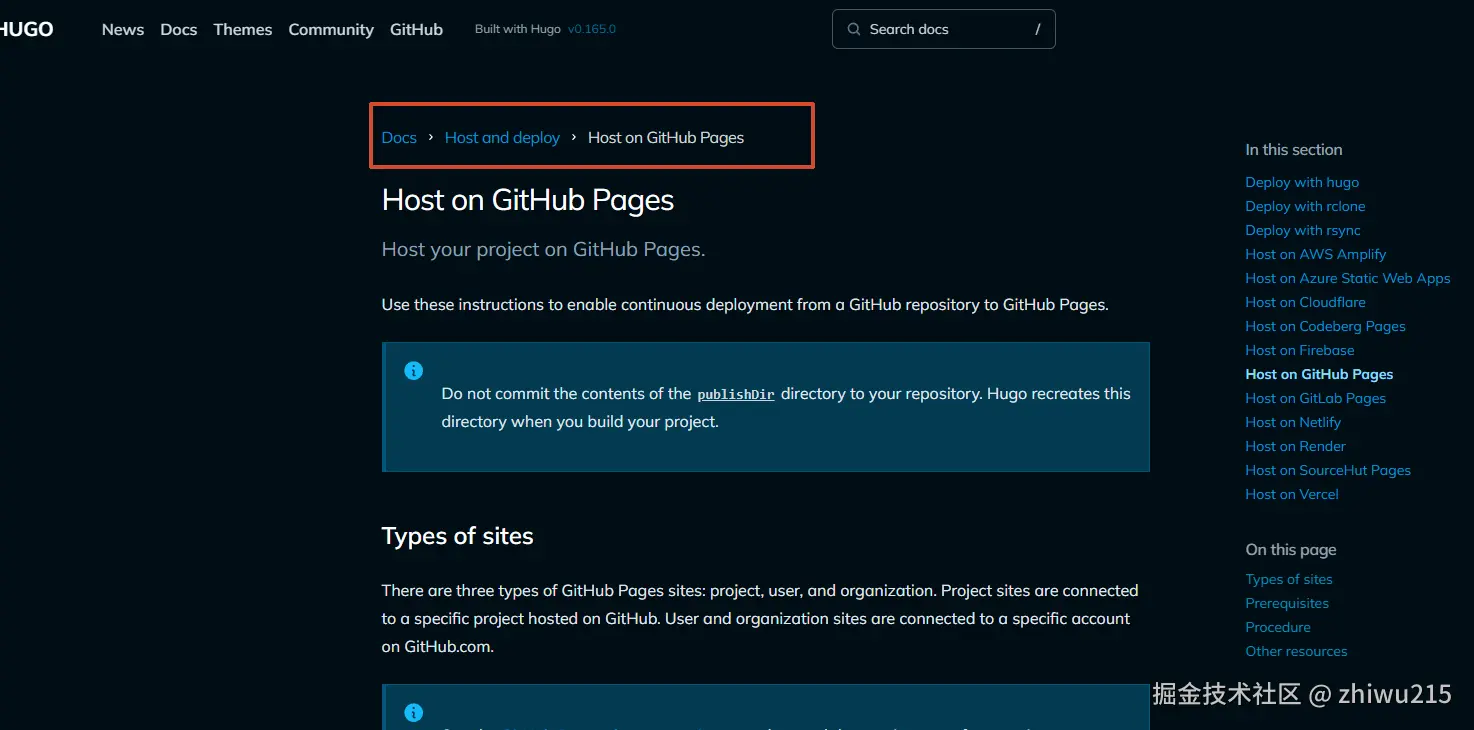Jump to the Other resources section

pyautogui.click(x=1296, y=651)
